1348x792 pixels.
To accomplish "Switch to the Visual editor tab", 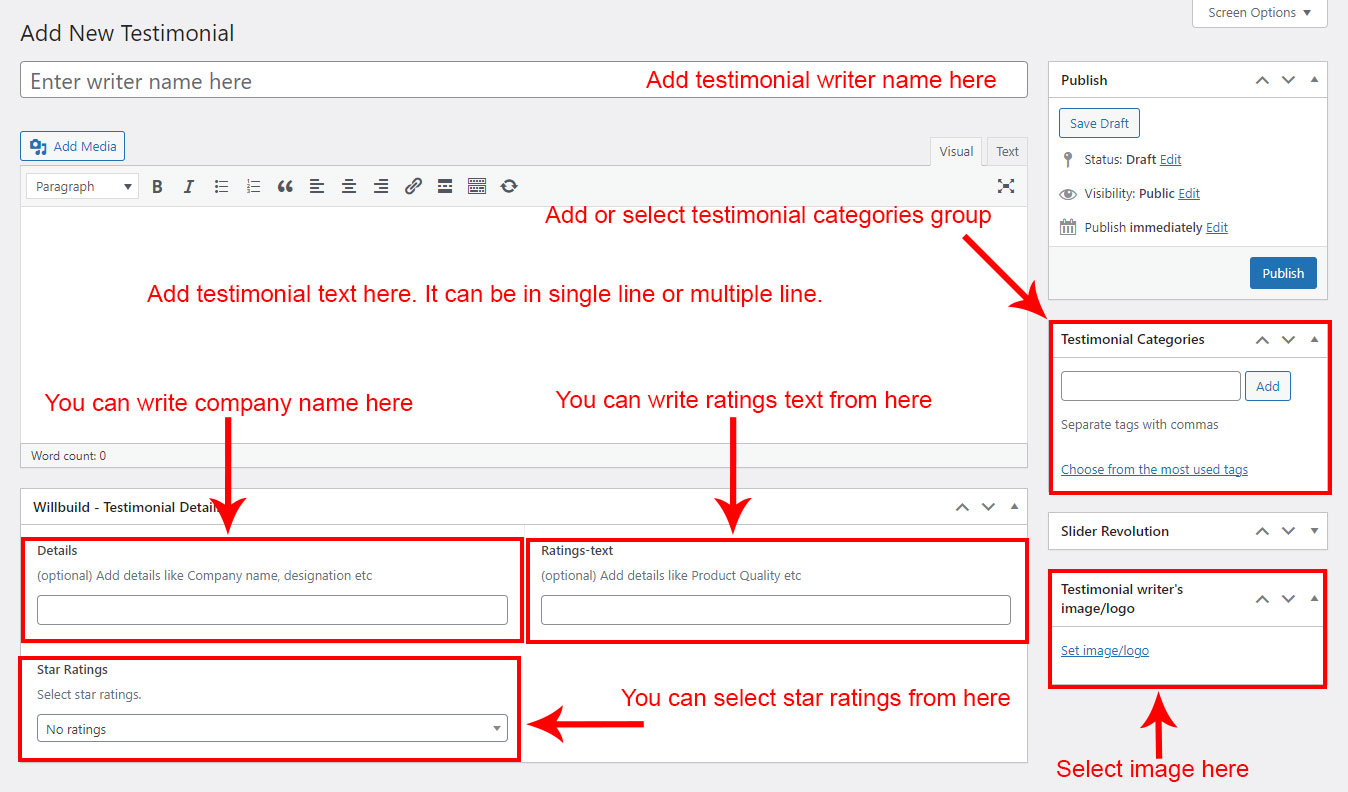I will click(x=955, y=152).
